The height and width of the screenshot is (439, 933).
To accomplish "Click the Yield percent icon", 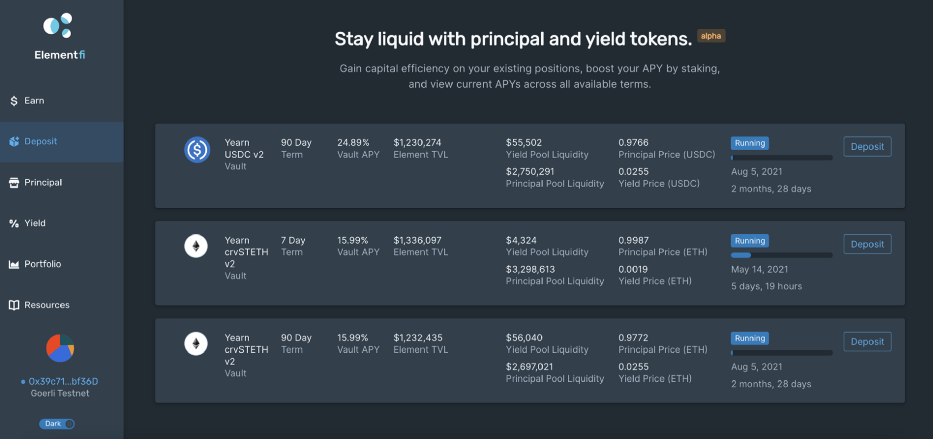I will 14,224.
